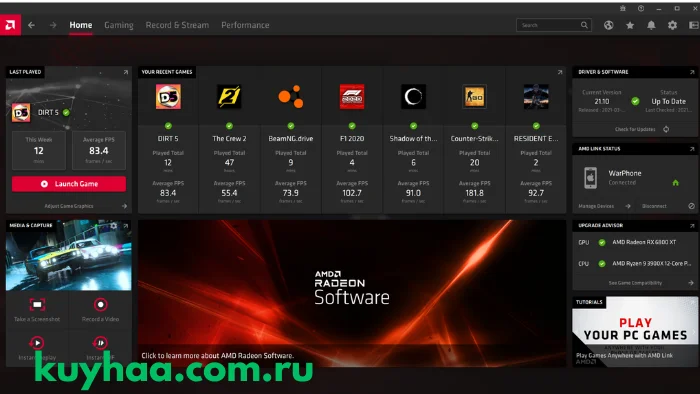Expand the Media & Capture panel
This screenshot has height=394, width=700.
126,226
